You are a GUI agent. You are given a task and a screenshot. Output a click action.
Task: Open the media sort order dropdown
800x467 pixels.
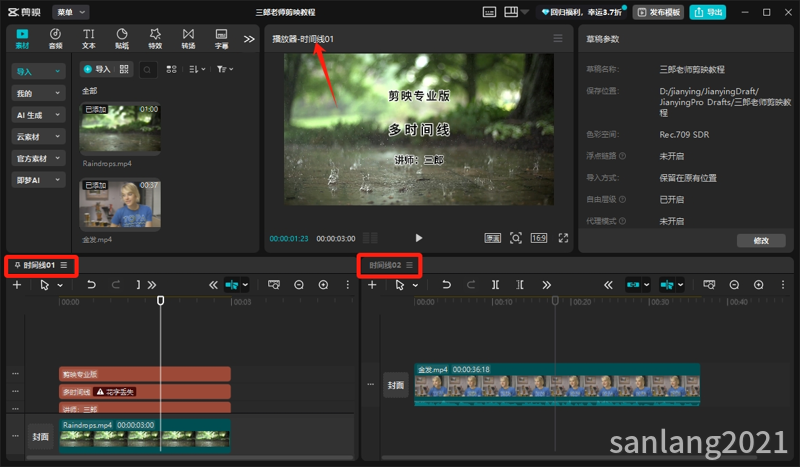pyautogui.click(x=197, y=69)
